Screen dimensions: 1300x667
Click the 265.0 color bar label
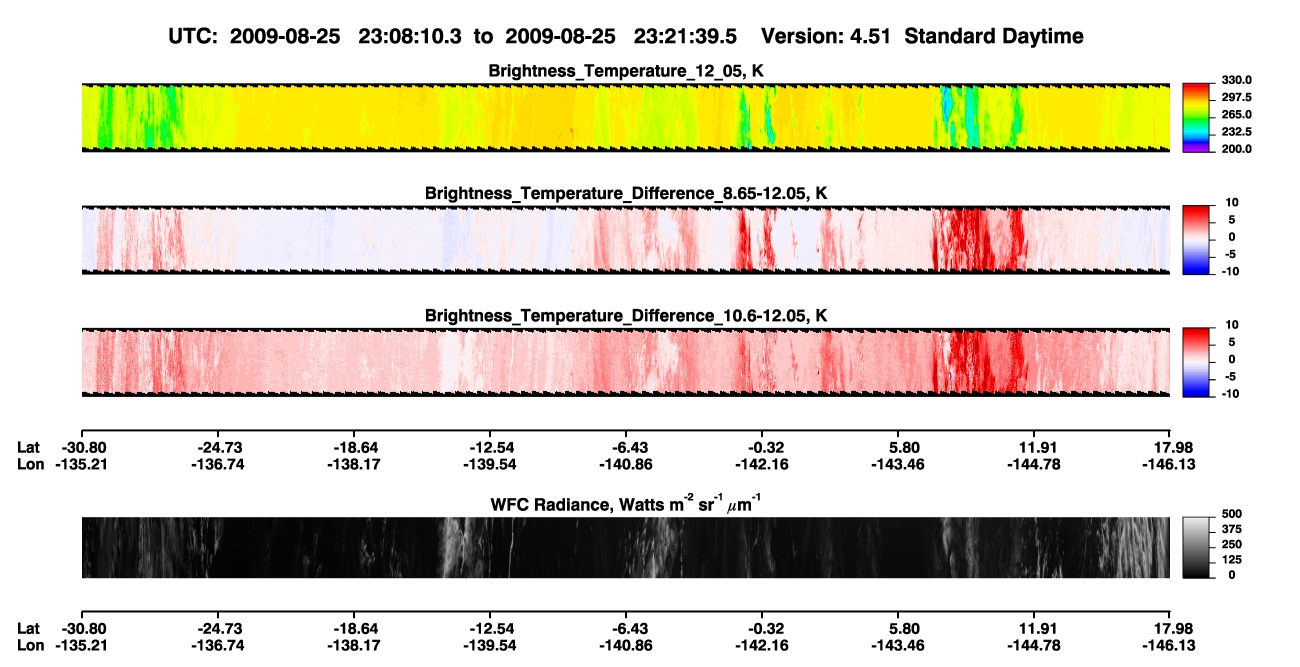point(1237,114)
